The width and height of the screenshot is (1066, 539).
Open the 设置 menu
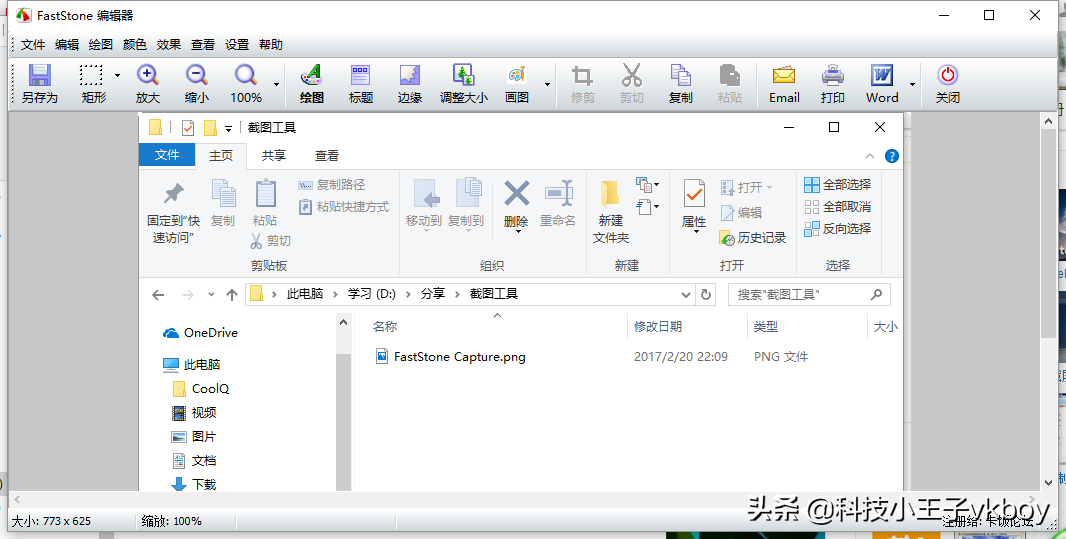click(x=237, y=45)
